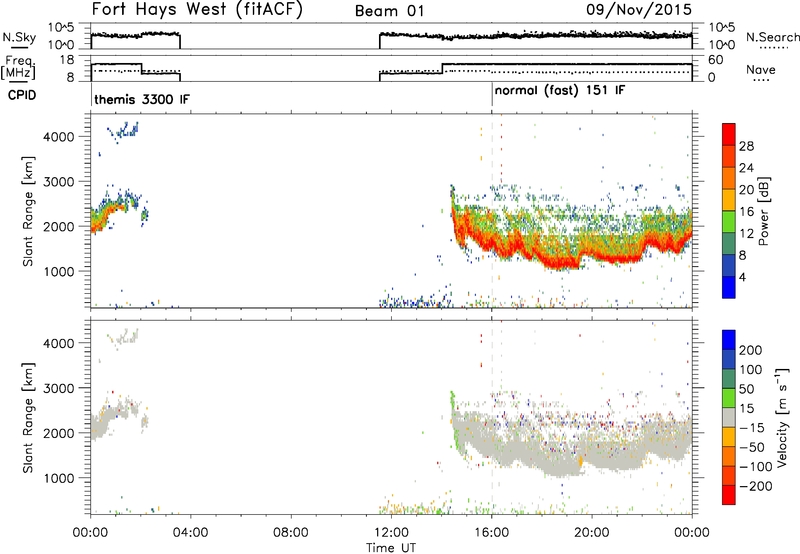Click the '20:00' time axis label

(x=591, y=533)
